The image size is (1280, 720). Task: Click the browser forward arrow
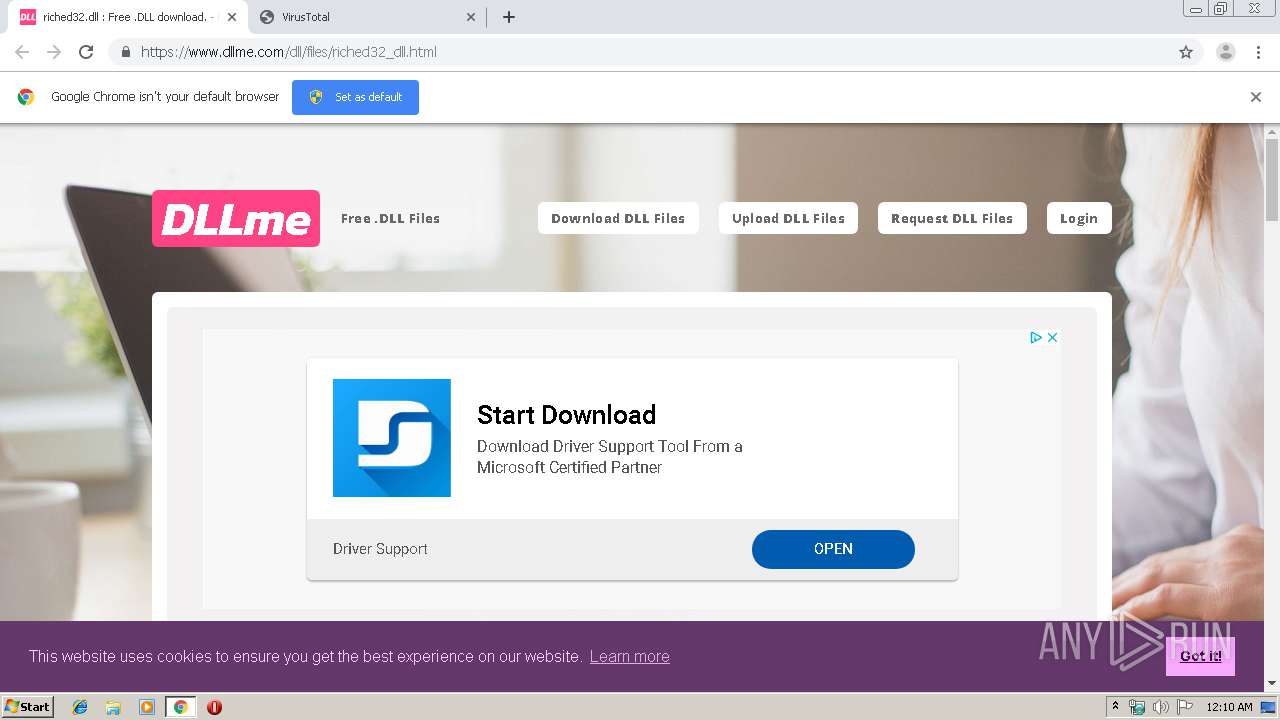pyautogui.click(x=54, y=52)
